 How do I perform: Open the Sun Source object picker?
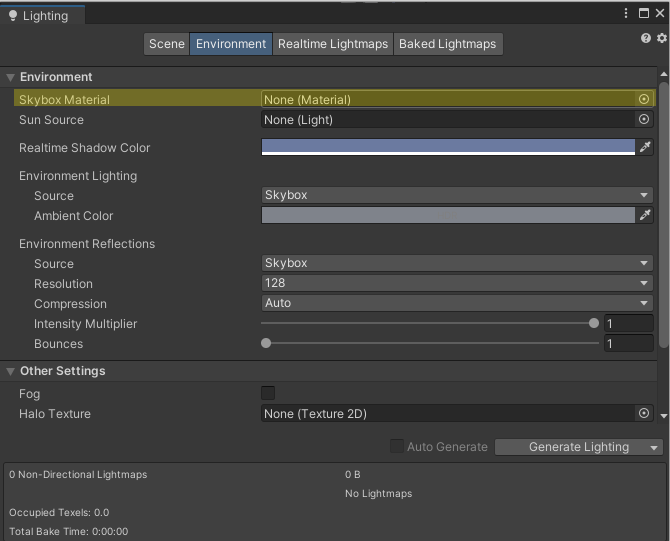[x=644, y=119]
